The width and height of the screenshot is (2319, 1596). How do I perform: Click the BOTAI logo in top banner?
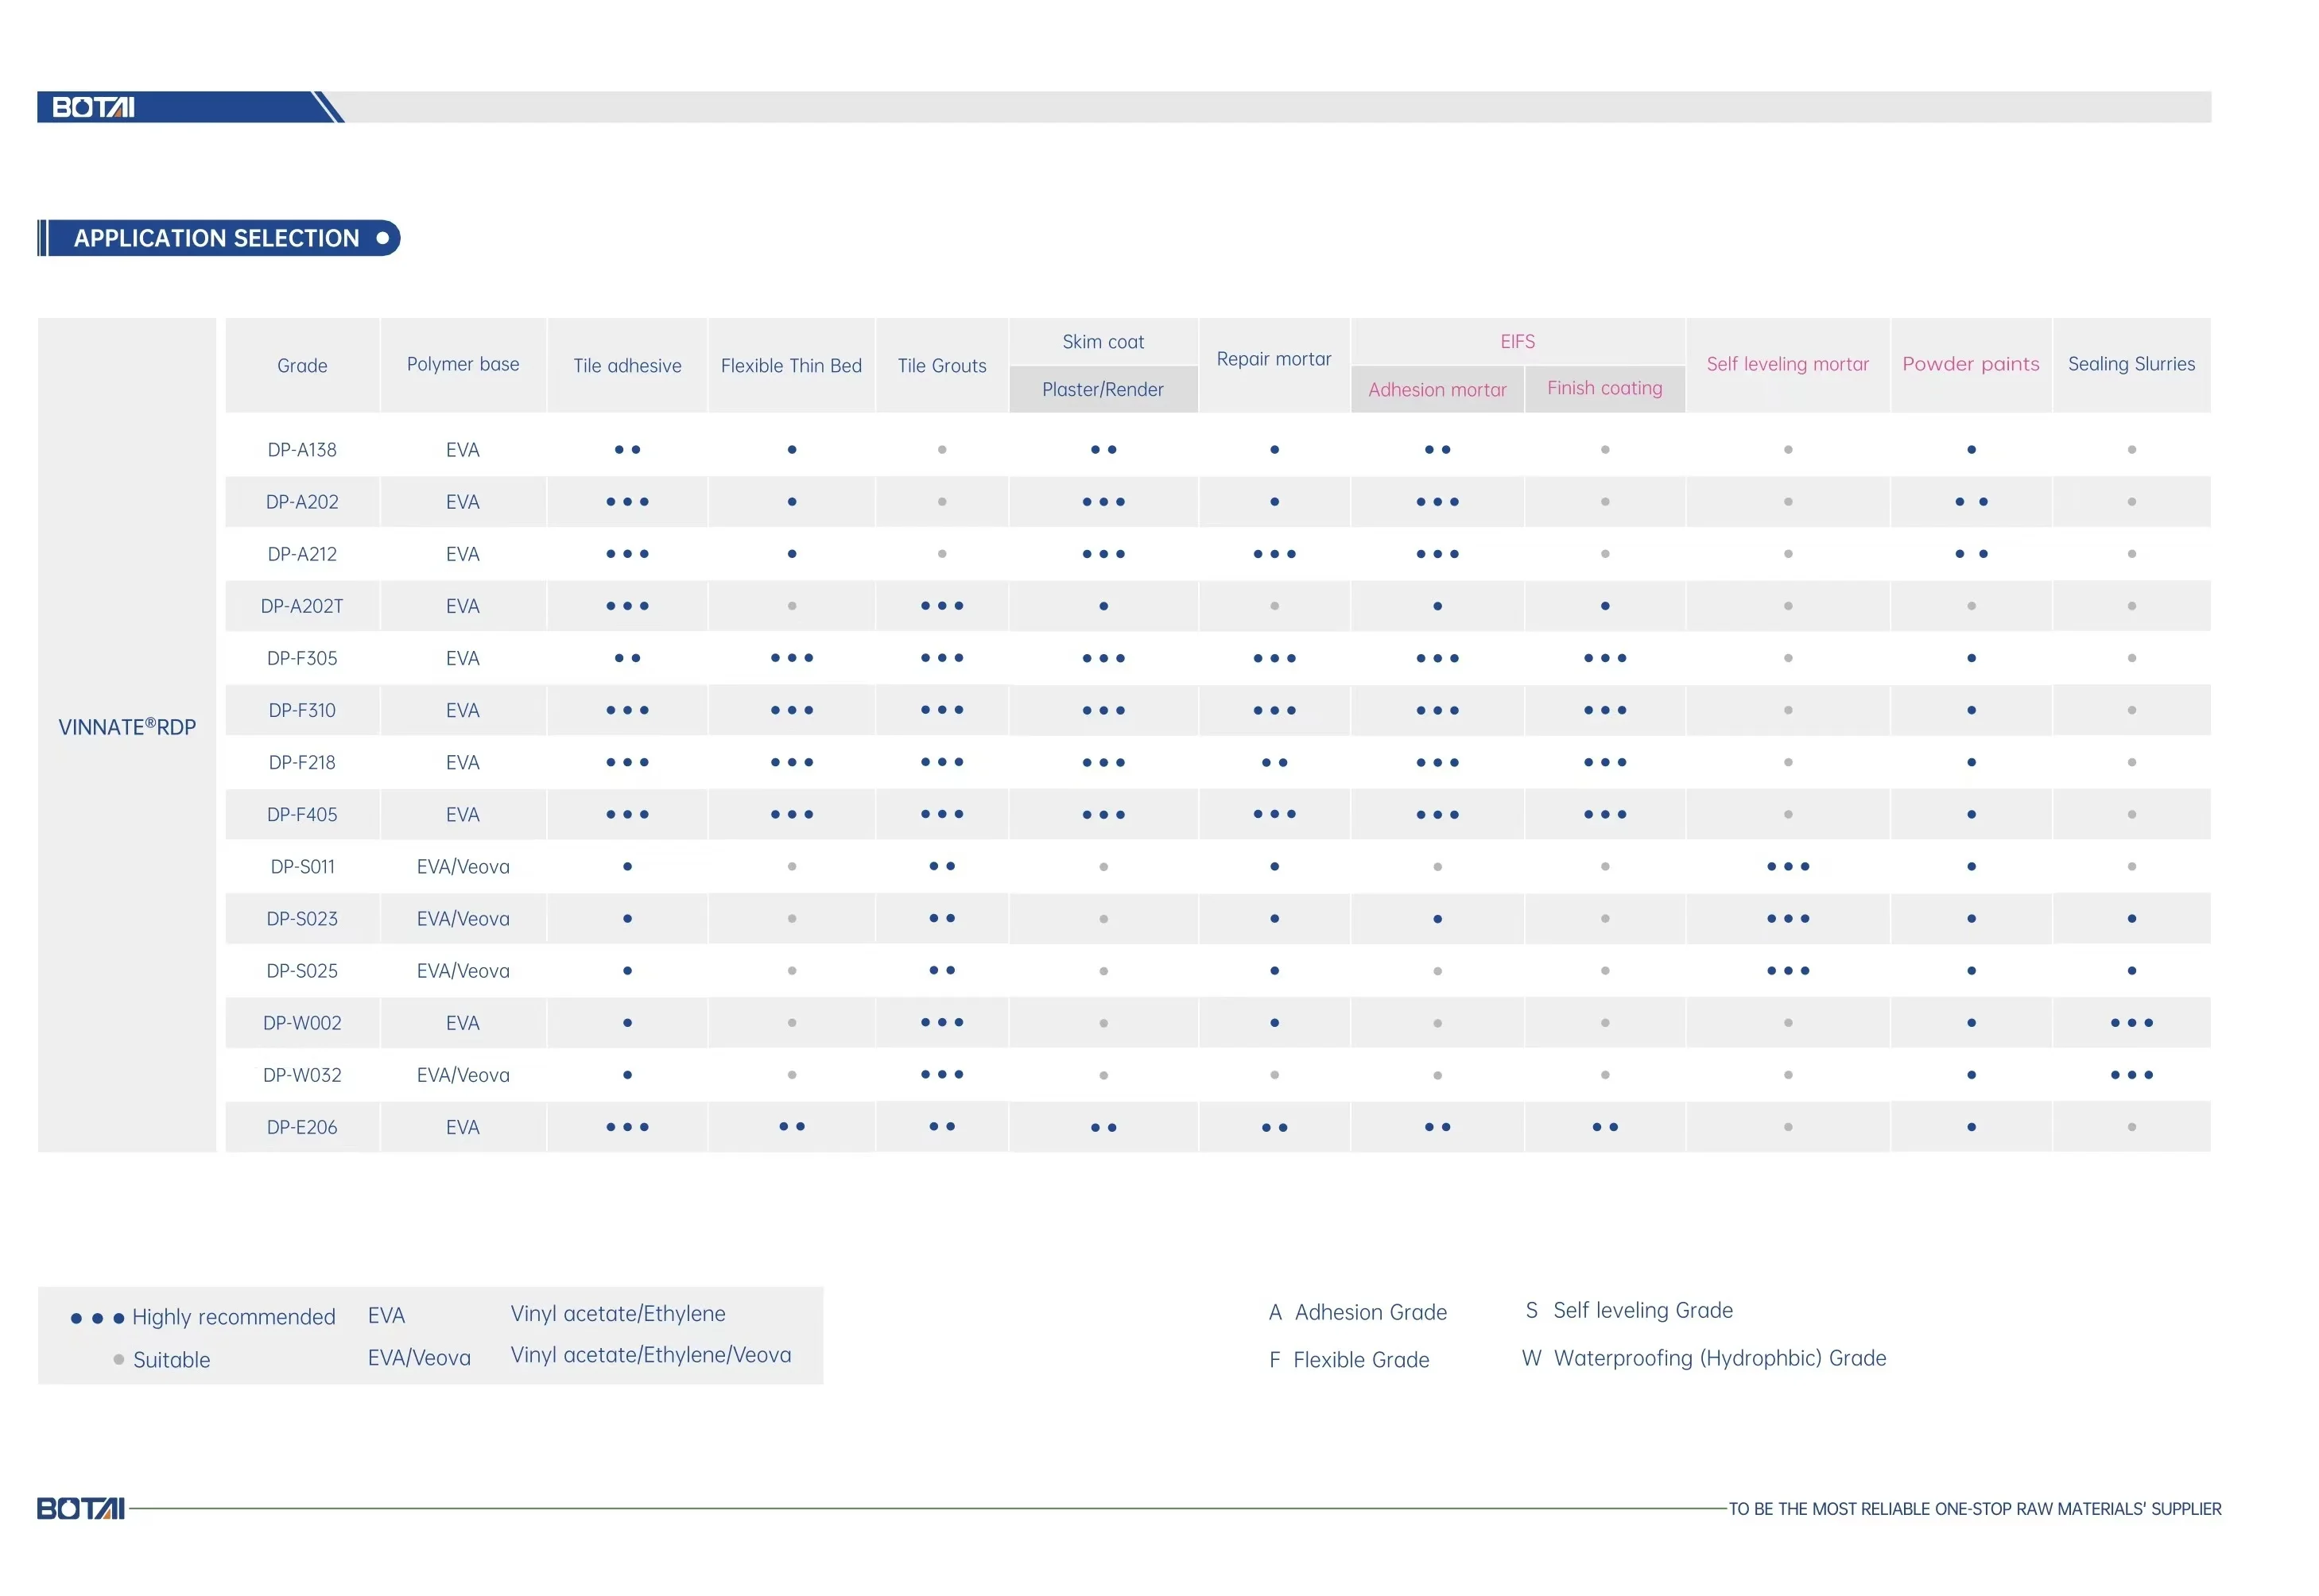coord(93,107)
